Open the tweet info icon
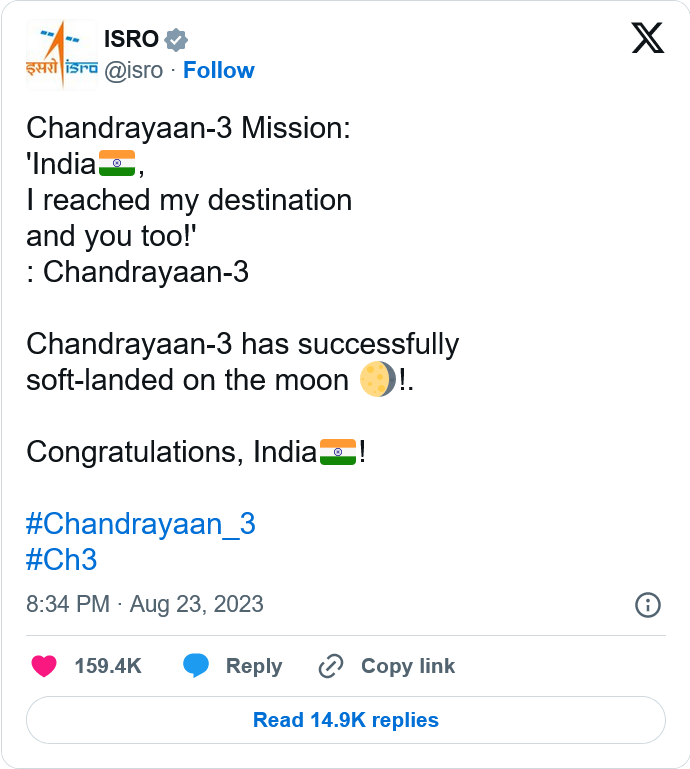Image resolution: width=690 pixels, height=769 pixels. pyautogui.click(x=648, y=604)
